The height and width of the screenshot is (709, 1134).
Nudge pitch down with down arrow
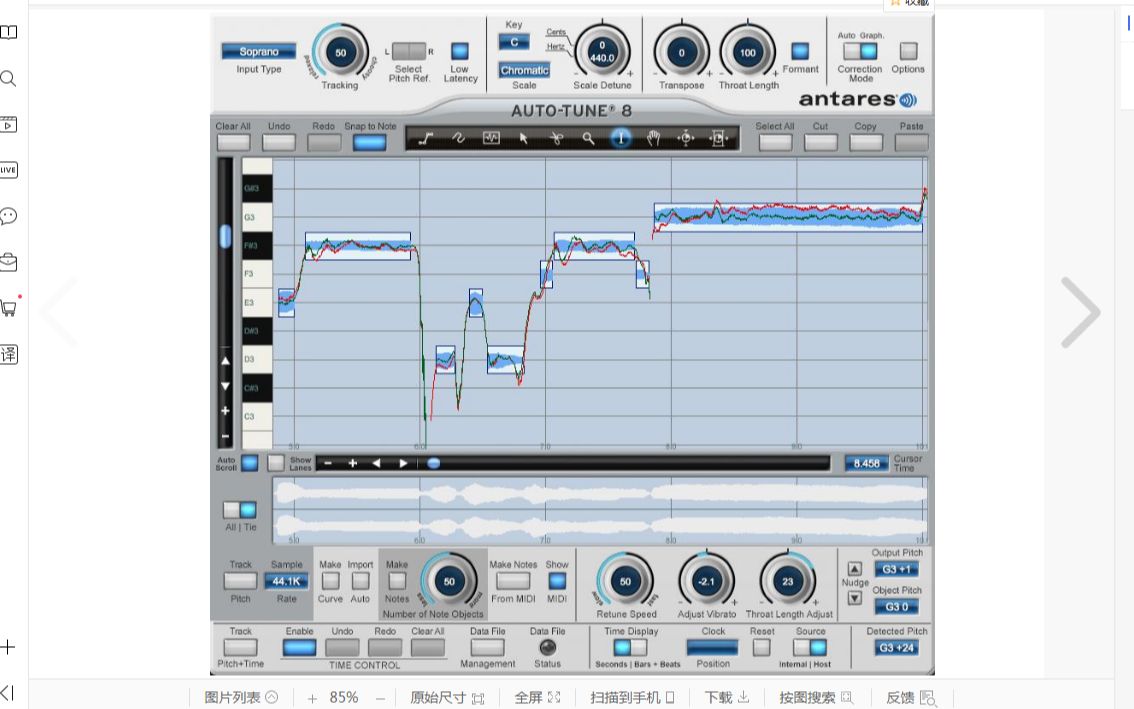pos(854,598)
